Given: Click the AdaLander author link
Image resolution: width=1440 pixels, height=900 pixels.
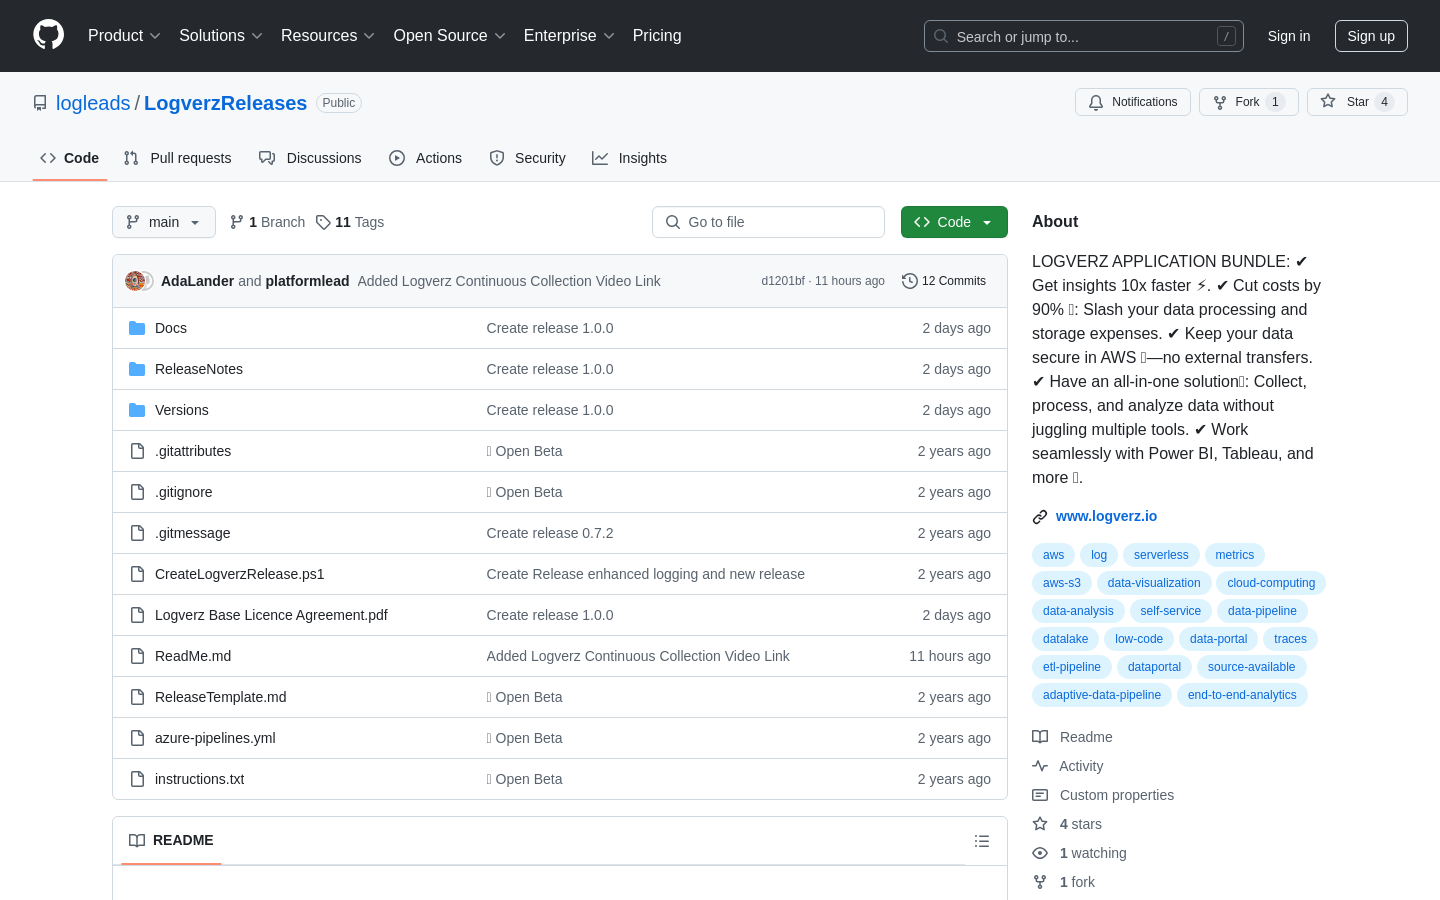Looking at the screenshot, I should click(x=197, y=281).
